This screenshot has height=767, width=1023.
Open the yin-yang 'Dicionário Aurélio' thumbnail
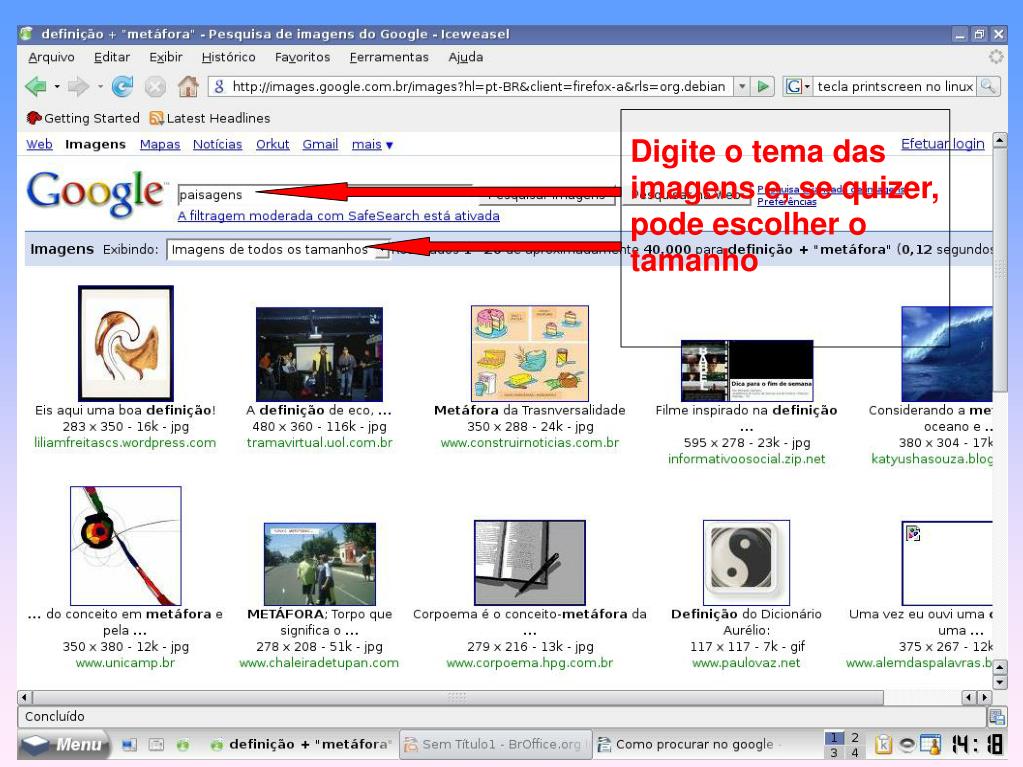coord(746,563)
